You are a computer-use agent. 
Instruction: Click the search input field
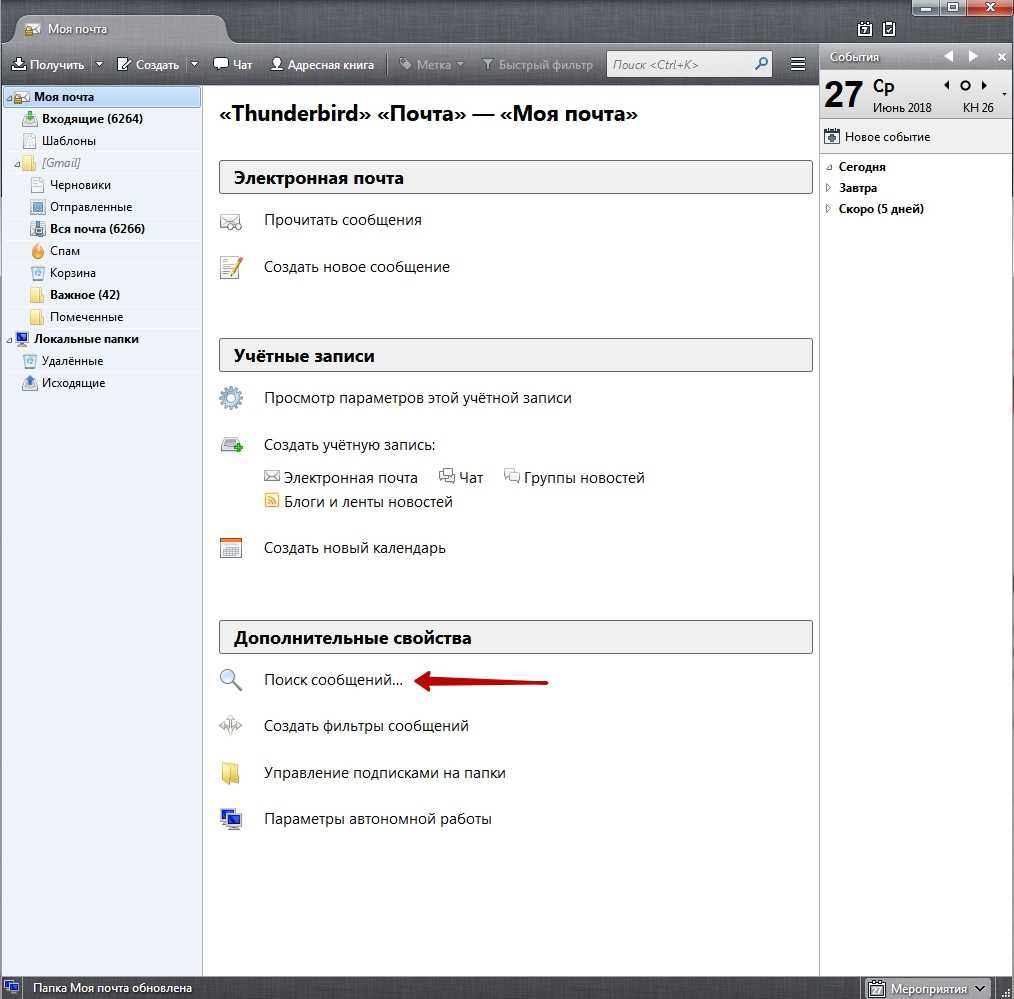[x=678, y=64]
